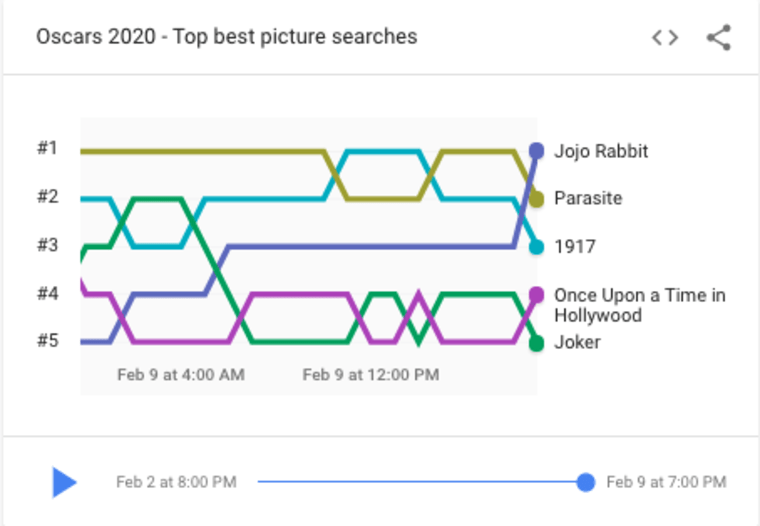
Task: Click the embed code icon
Action: click(665, 37)
